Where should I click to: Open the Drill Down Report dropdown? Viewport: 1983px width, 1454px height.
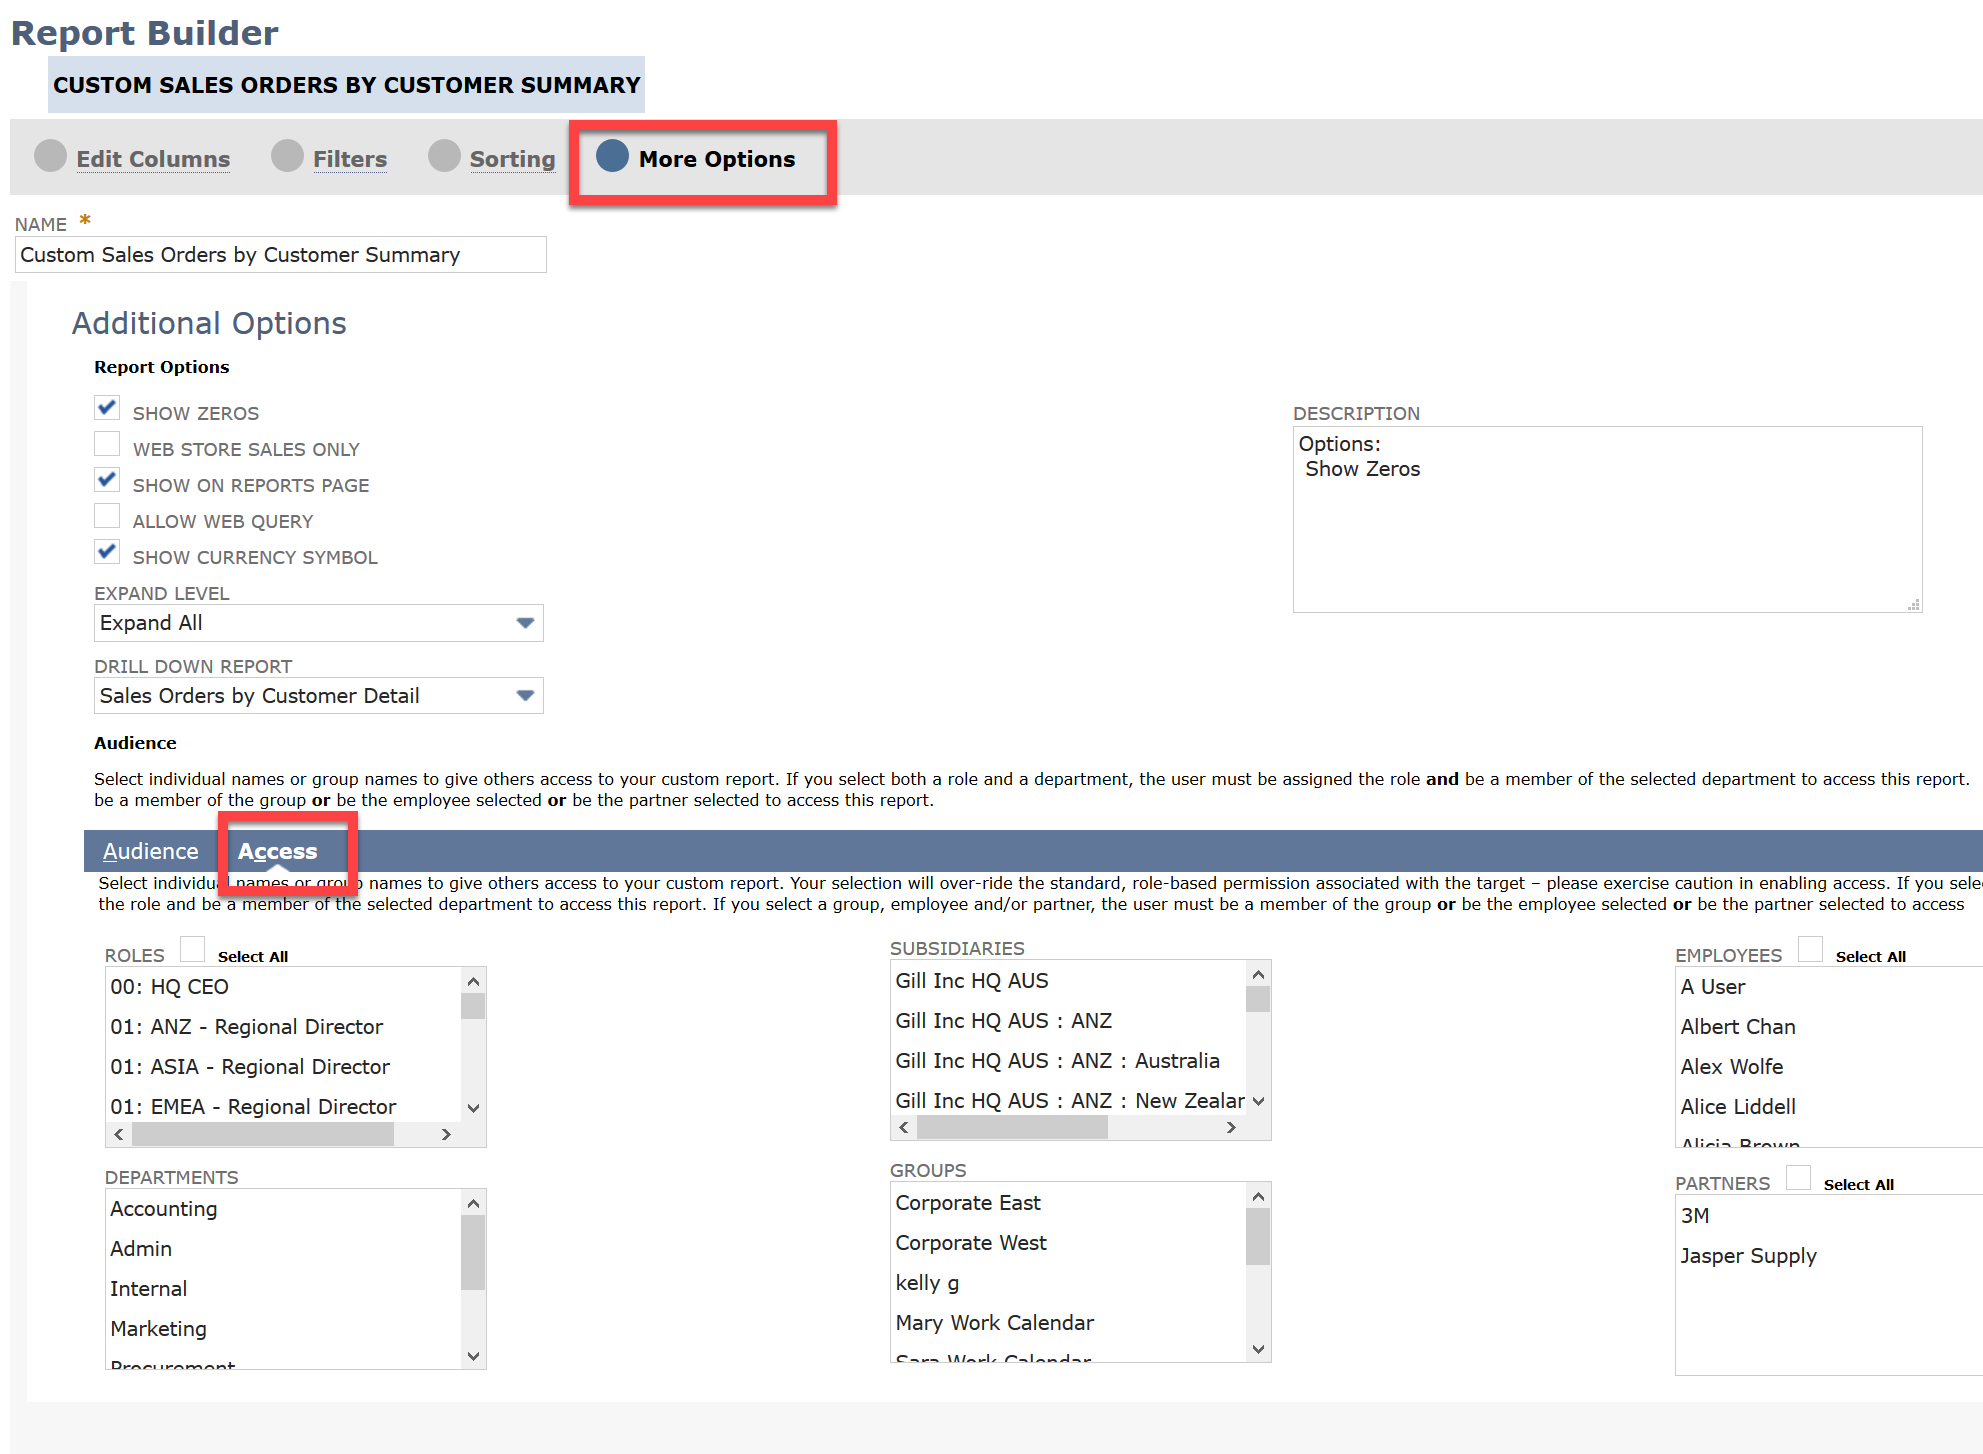(x=525, y=696)
